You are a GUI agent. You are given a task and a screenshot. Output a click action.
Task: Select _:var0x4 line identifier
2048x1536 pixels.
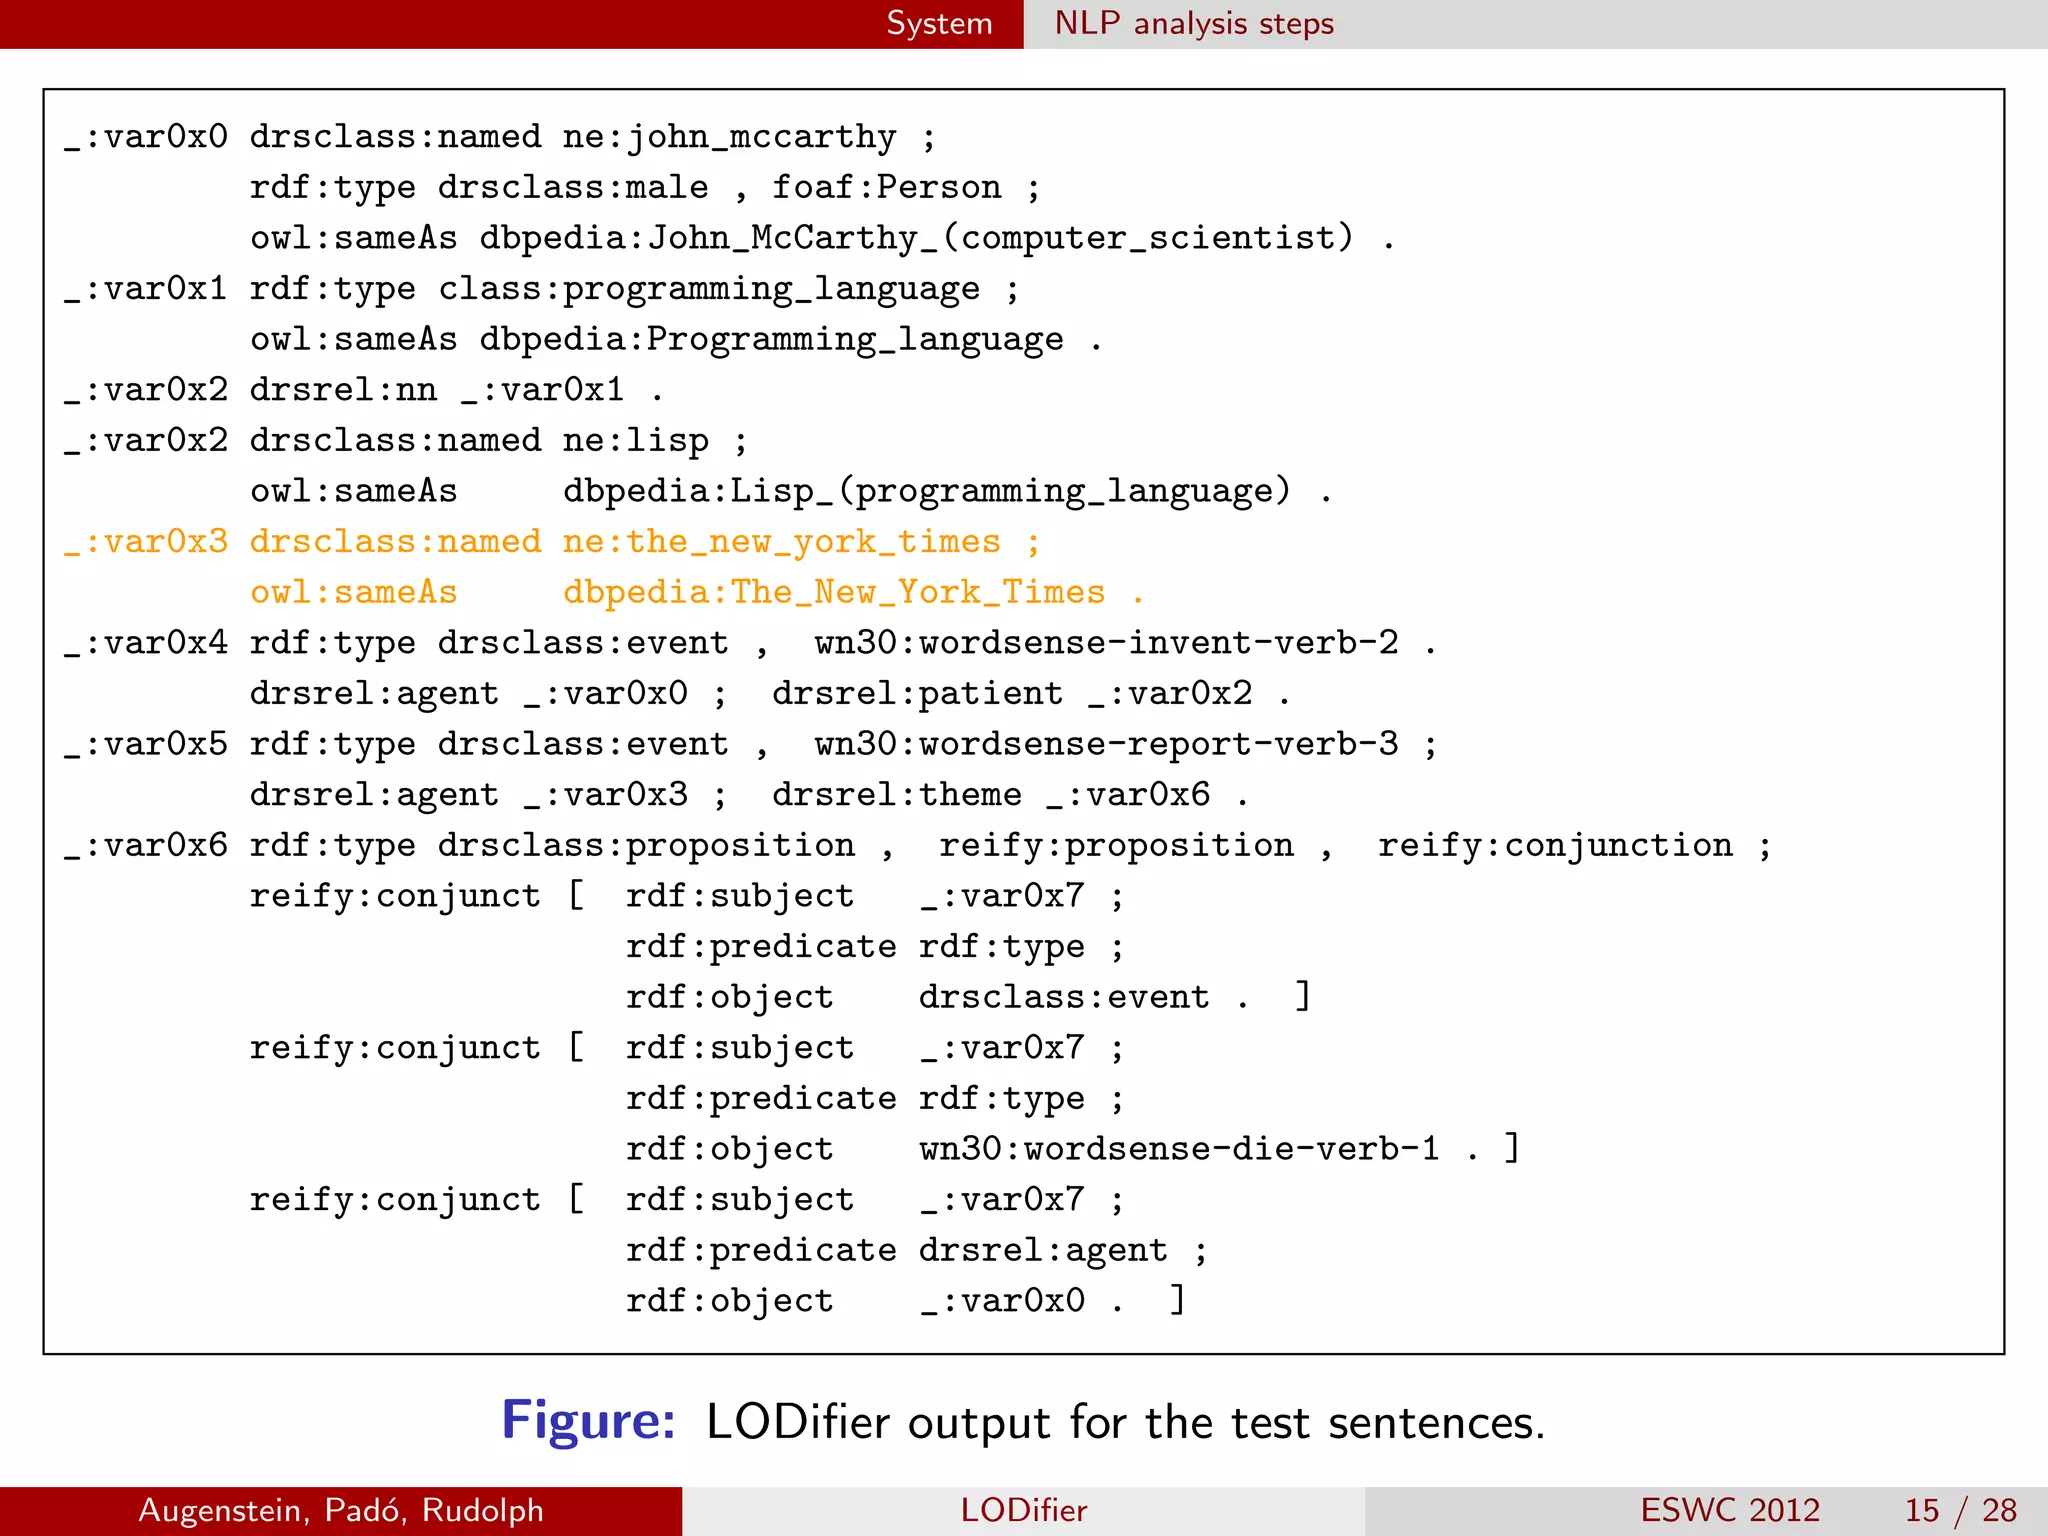(x=146, y=643)
